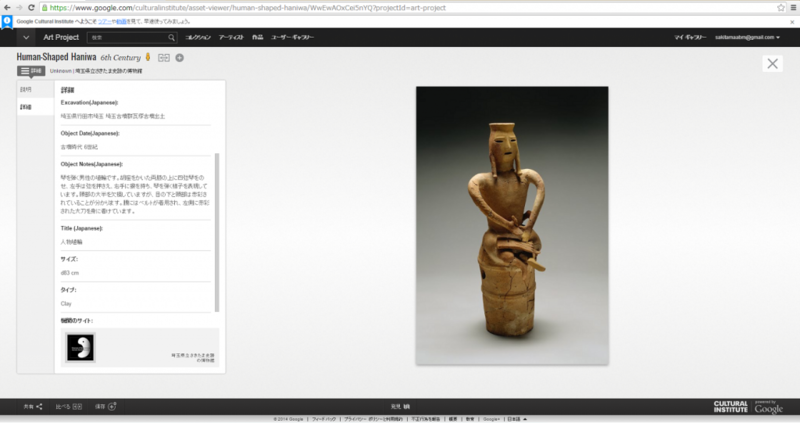This screenshot has width=800, height=423.
Task: Click the green padlock security icon
Action: pyautogui.click(x=45, y=8)
